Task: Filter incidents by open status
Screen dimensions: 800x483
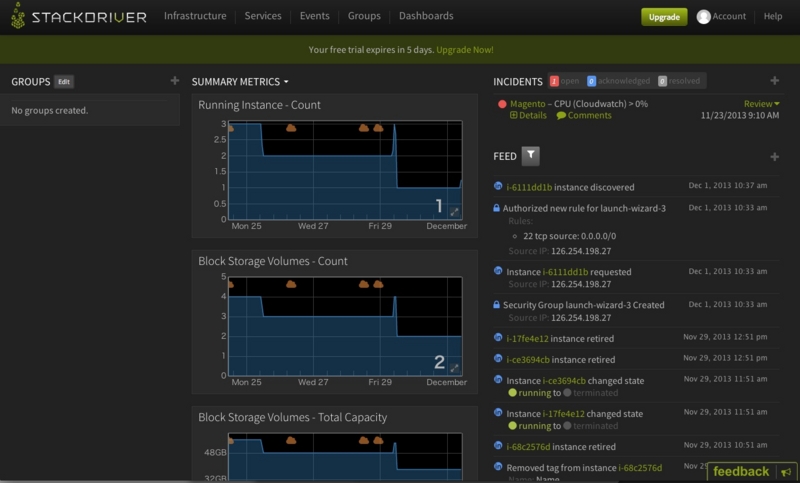Action: 564,81
